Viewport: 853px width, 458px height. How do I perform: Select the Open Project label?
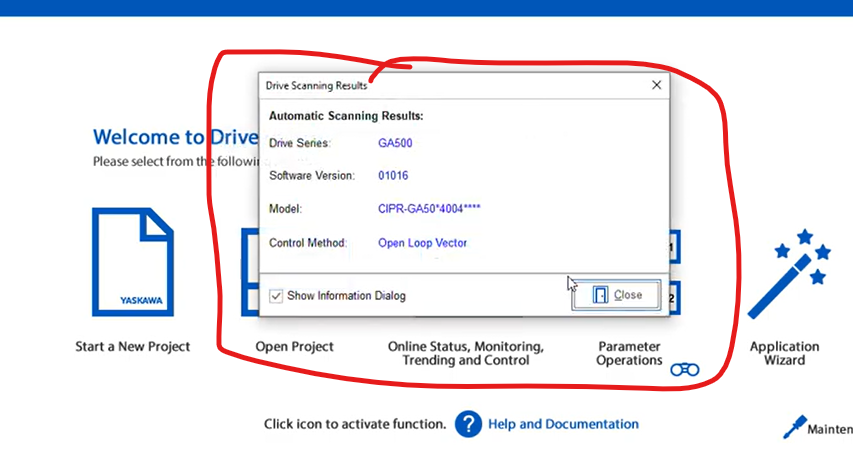294,347
